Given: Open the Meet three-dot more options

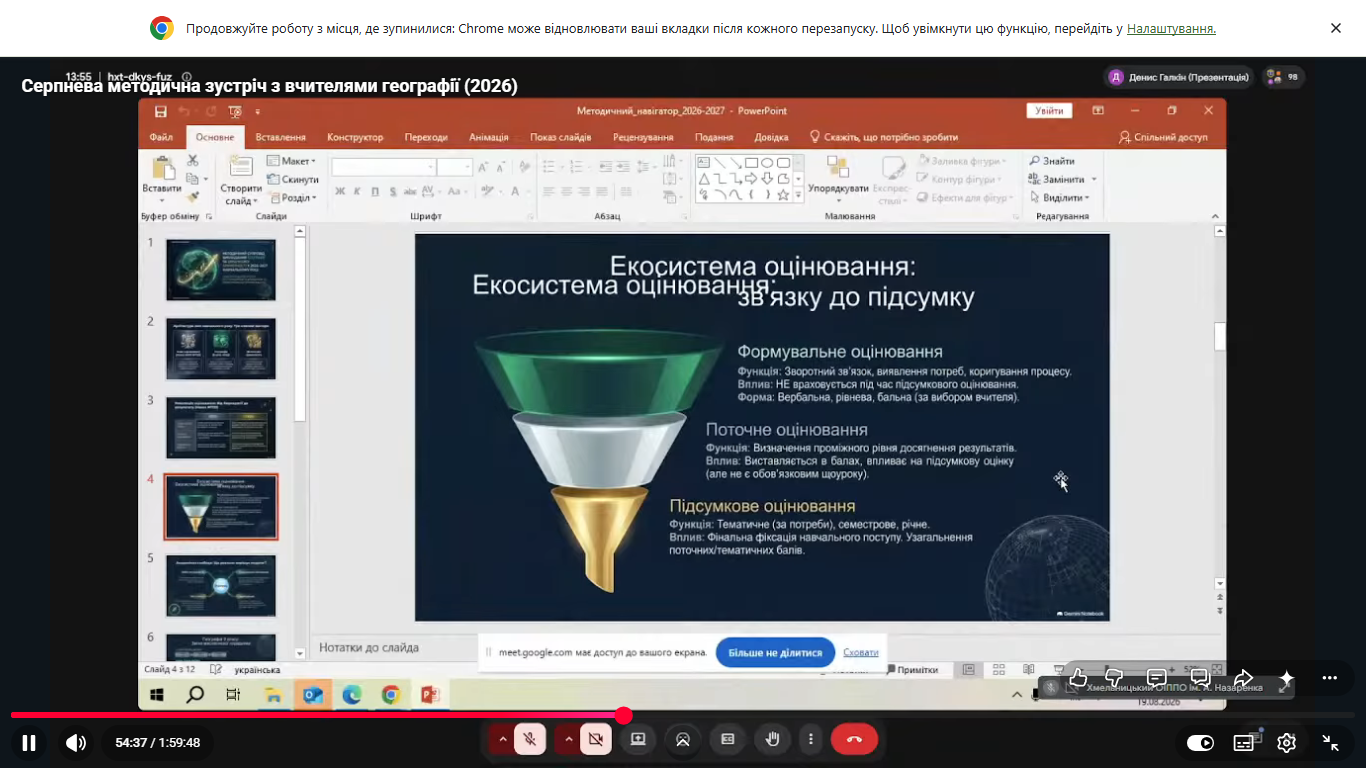Looking at the screenshot, I should pos(811,740).
